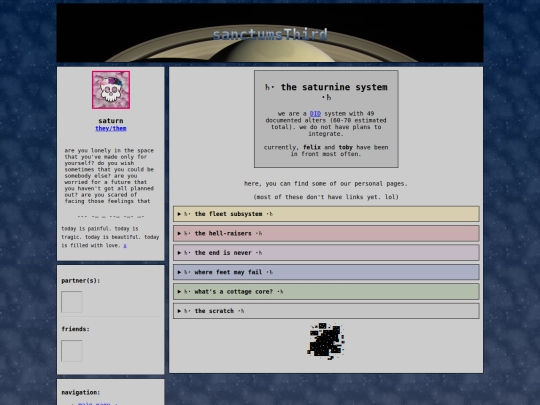Viewport: 540px width, 405px height.
Task: Expand the end is never section
Action: click(326, 253)
